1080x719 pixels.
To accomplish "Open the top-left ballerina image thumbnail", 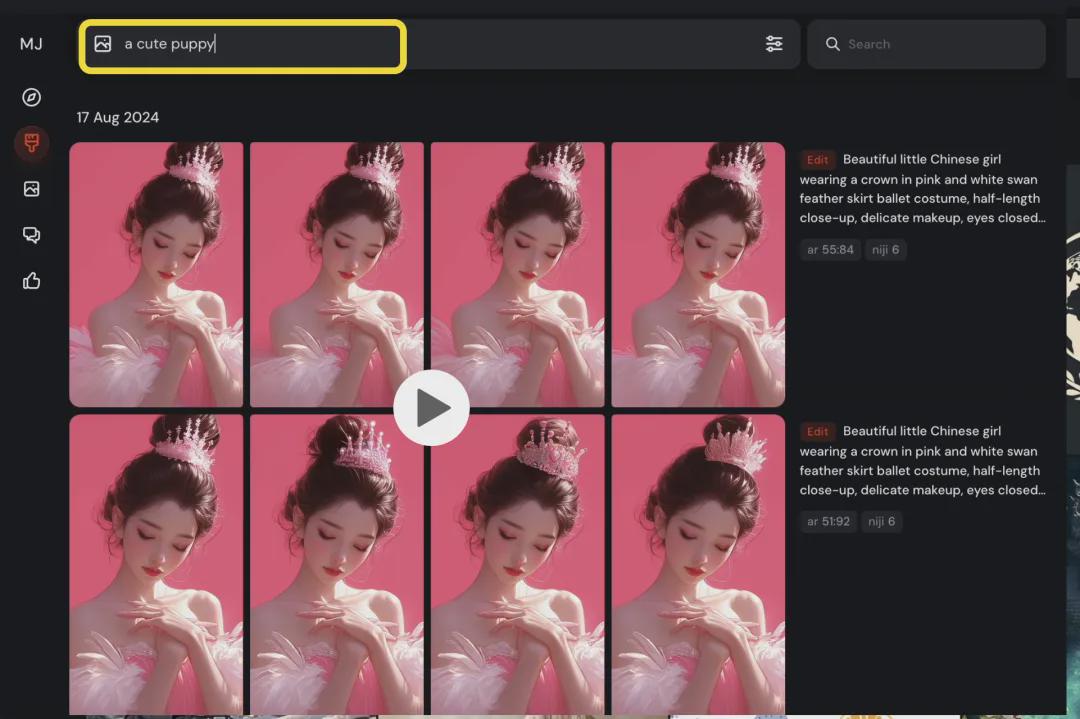I will pos(156,273).
